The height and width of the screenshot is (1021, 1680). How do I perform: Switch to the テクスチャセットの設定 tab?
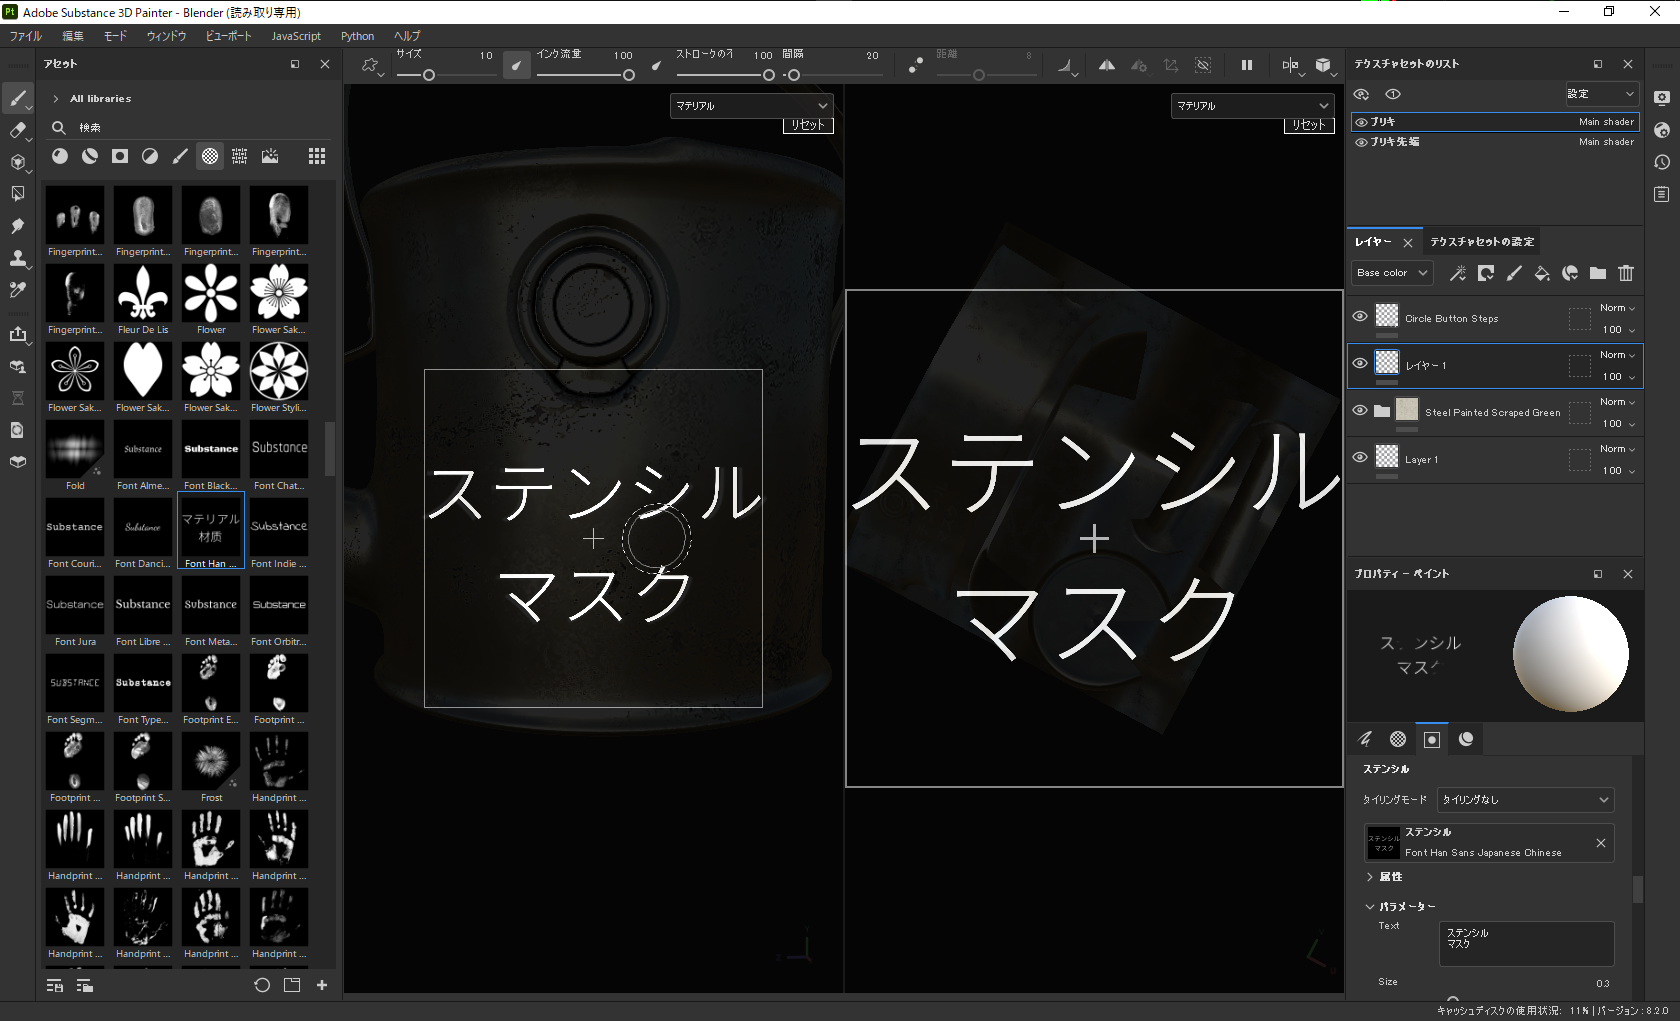(1483, 241)
